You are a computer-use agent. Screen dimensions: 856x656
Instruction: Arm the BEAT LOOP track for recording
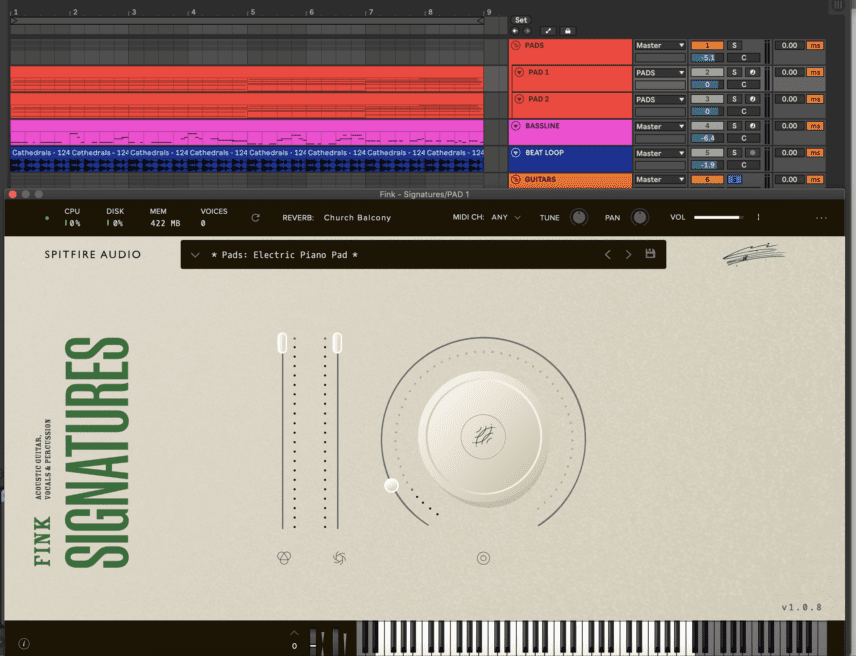(752, 152)
